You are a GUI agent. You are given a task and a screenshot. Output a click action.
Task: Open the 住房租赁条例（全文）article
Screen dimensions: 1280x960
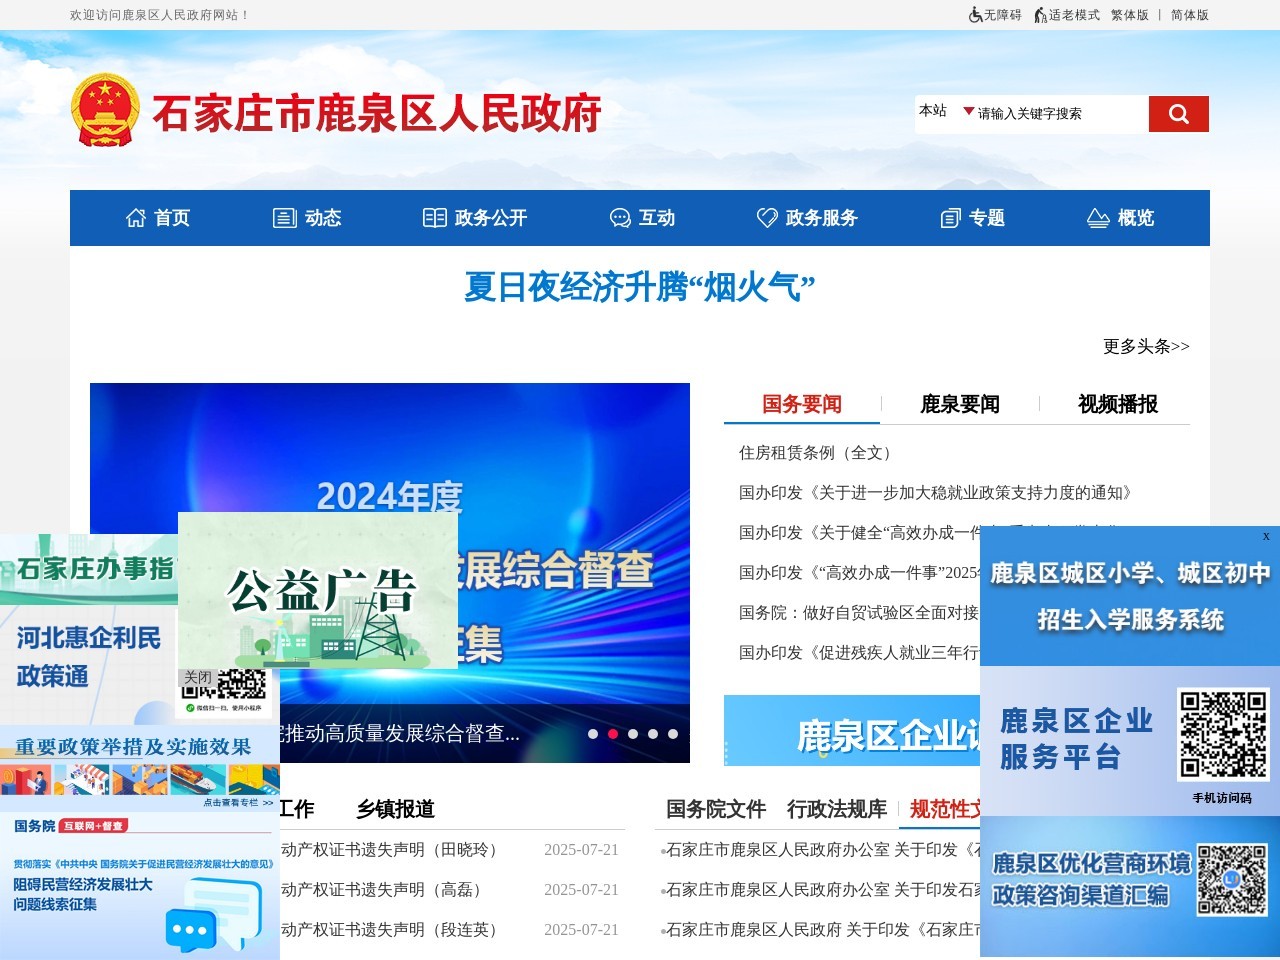tap(815, 452)
